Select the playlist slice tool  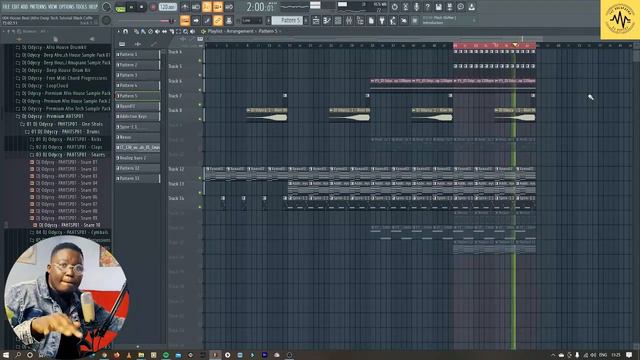coord(171,31)
